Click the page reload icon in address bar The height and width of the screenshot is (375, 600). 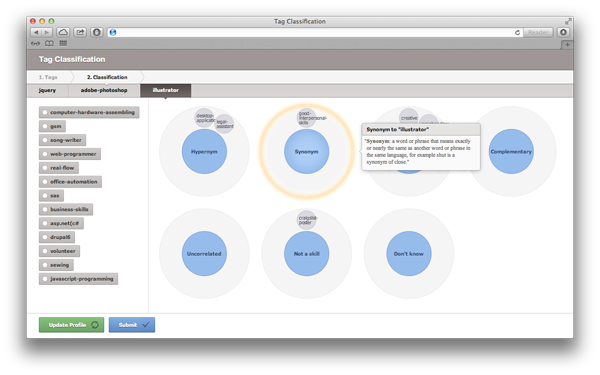517,33
